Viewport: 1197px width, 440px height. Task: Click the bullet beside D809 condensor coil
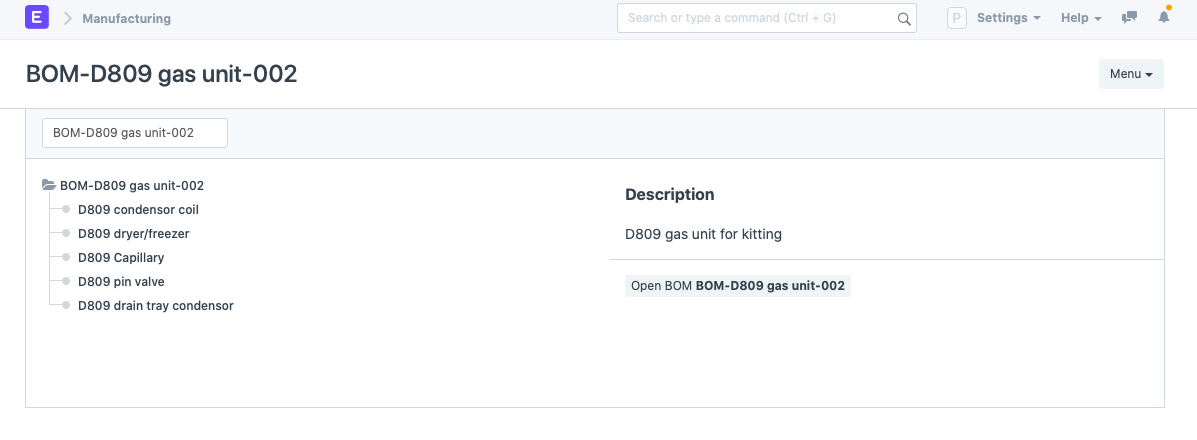pyautogui.click(x=66, y=209)
